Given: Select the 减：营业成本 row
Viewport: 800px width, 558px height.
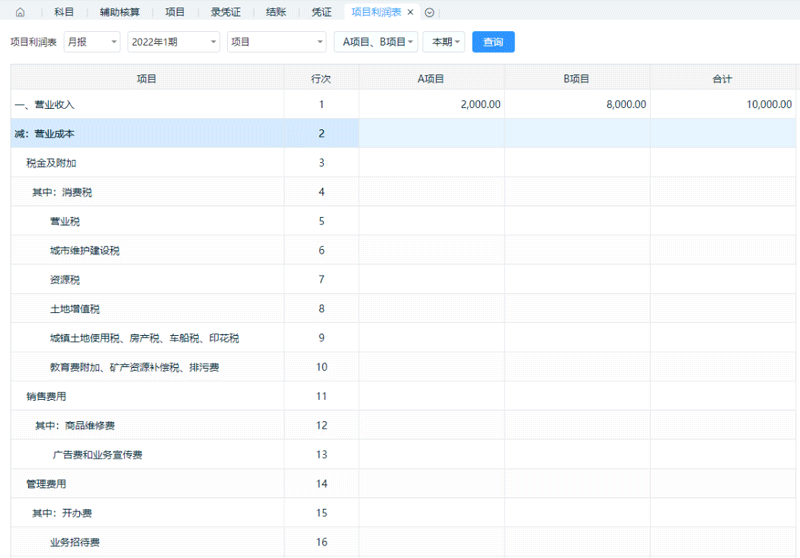Looking at the screenshot, I should [403, 134].
